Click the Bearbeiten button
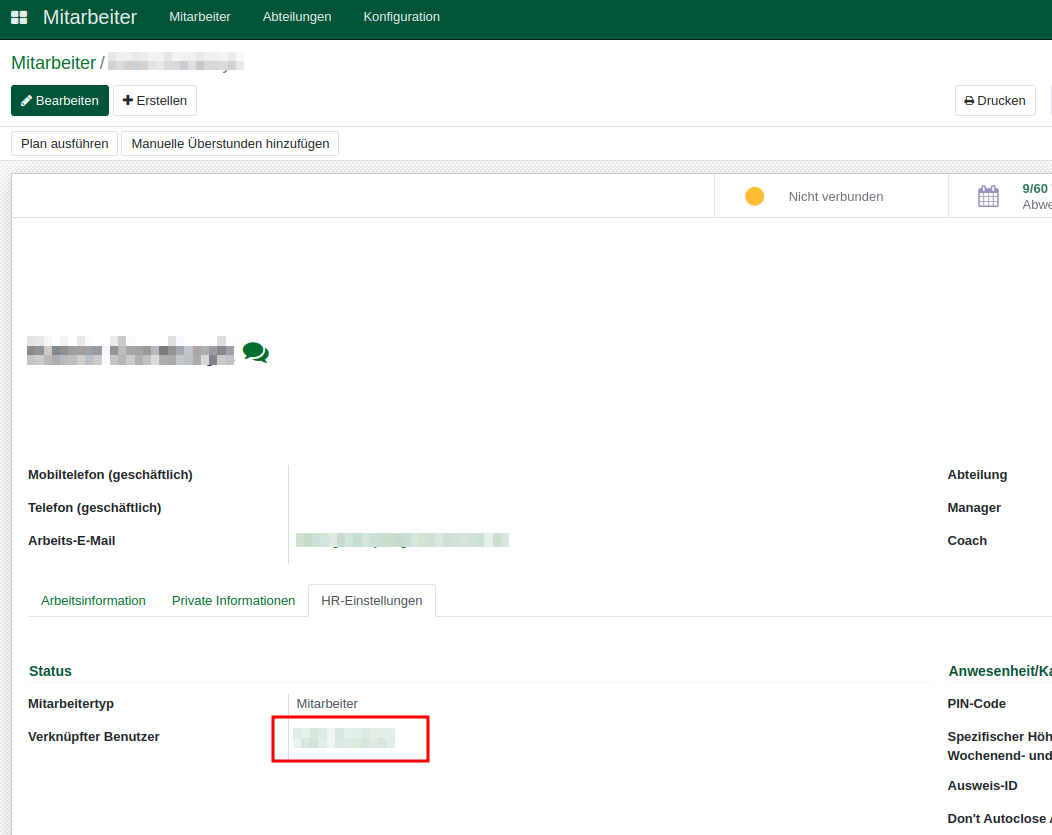The width and height of the screenshot is (1052, 835). pos(60,101)
